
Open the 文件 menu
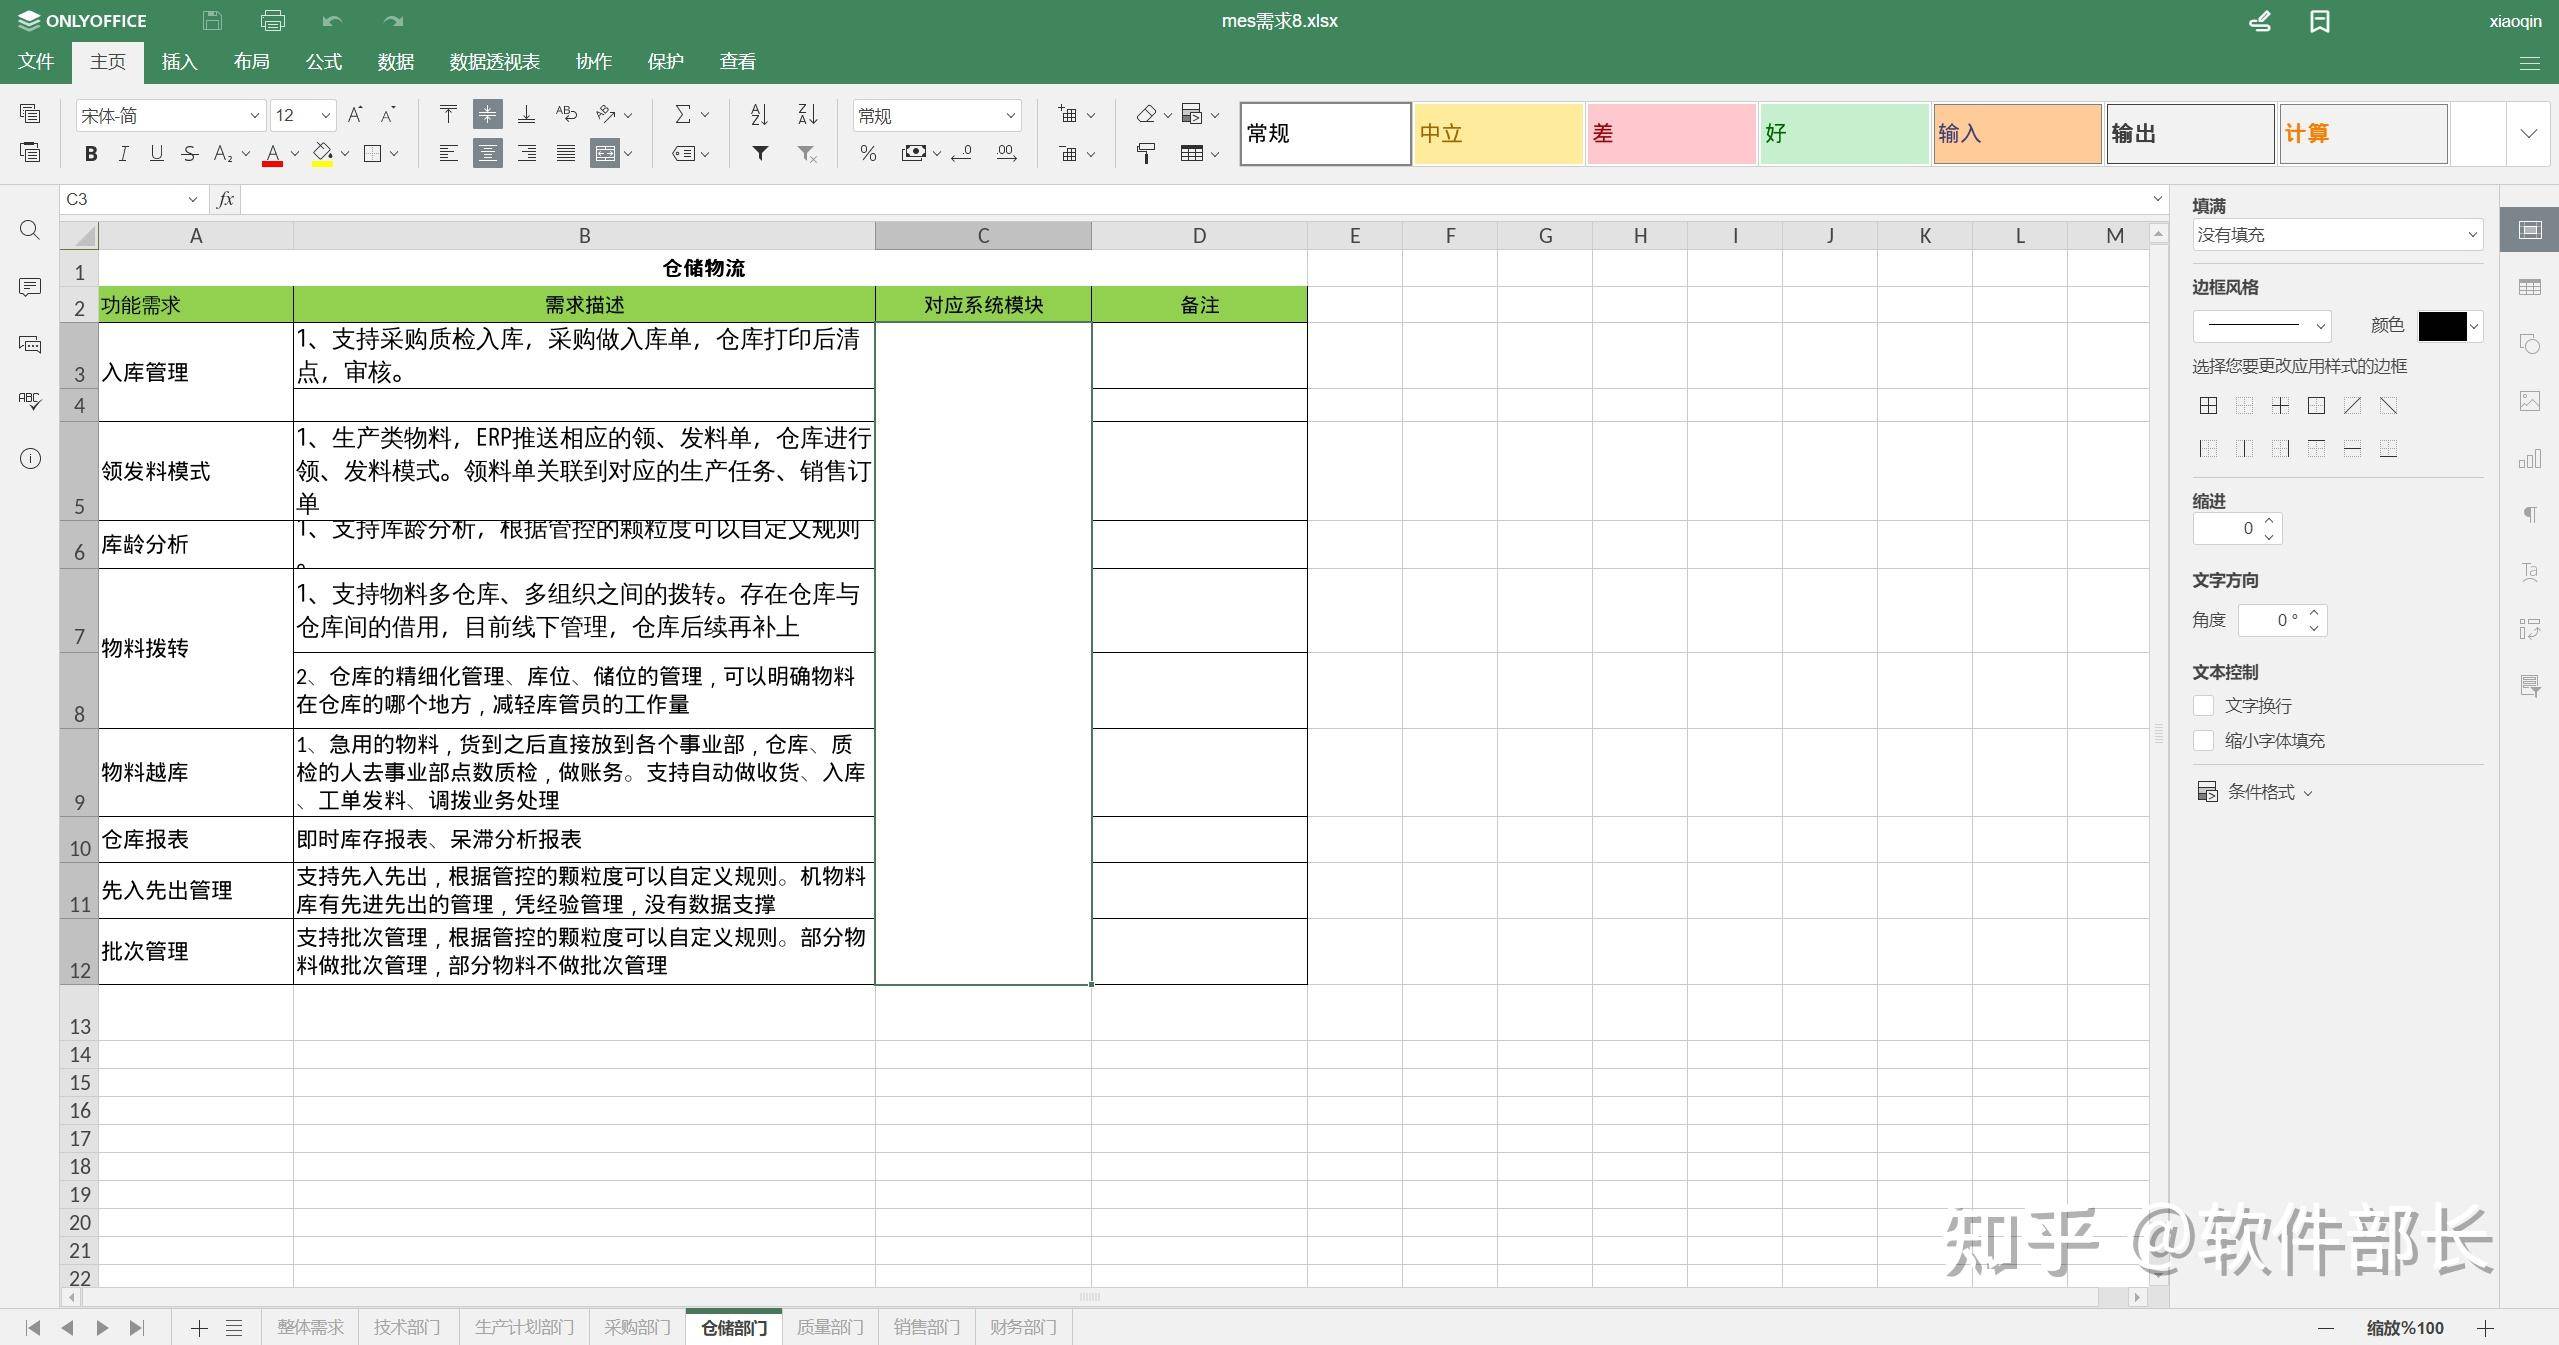36,62
